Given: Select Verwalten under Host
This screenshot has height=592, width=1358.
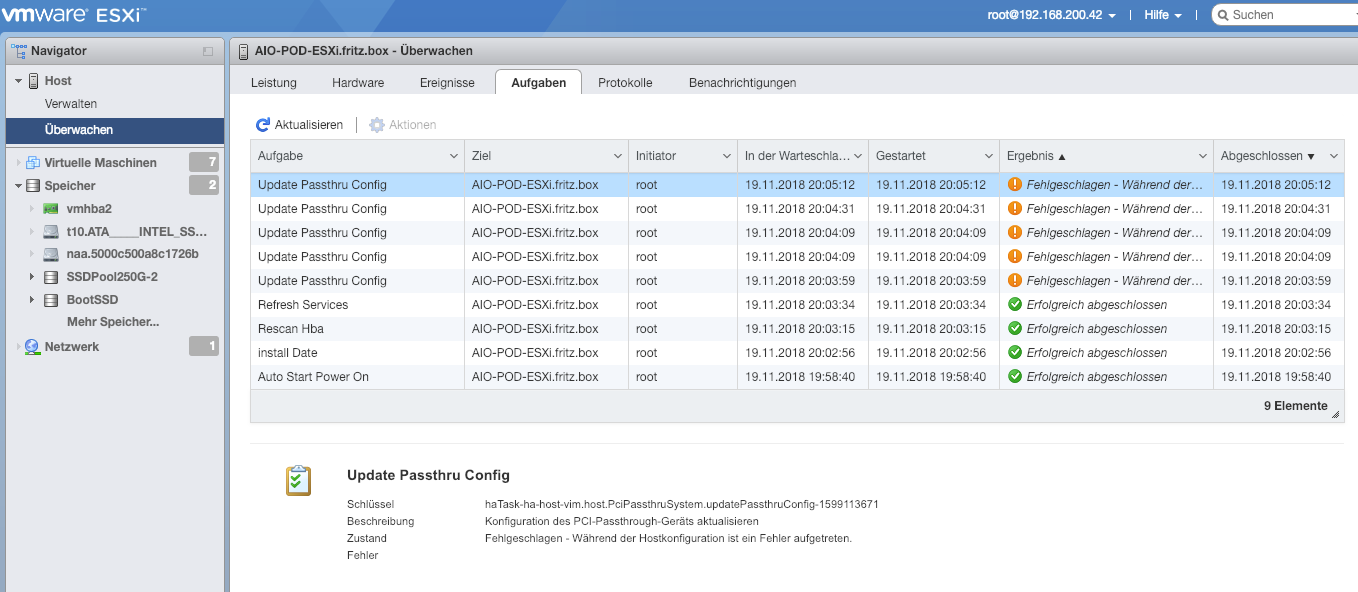Looking at the screenshot, I should 71,104.
